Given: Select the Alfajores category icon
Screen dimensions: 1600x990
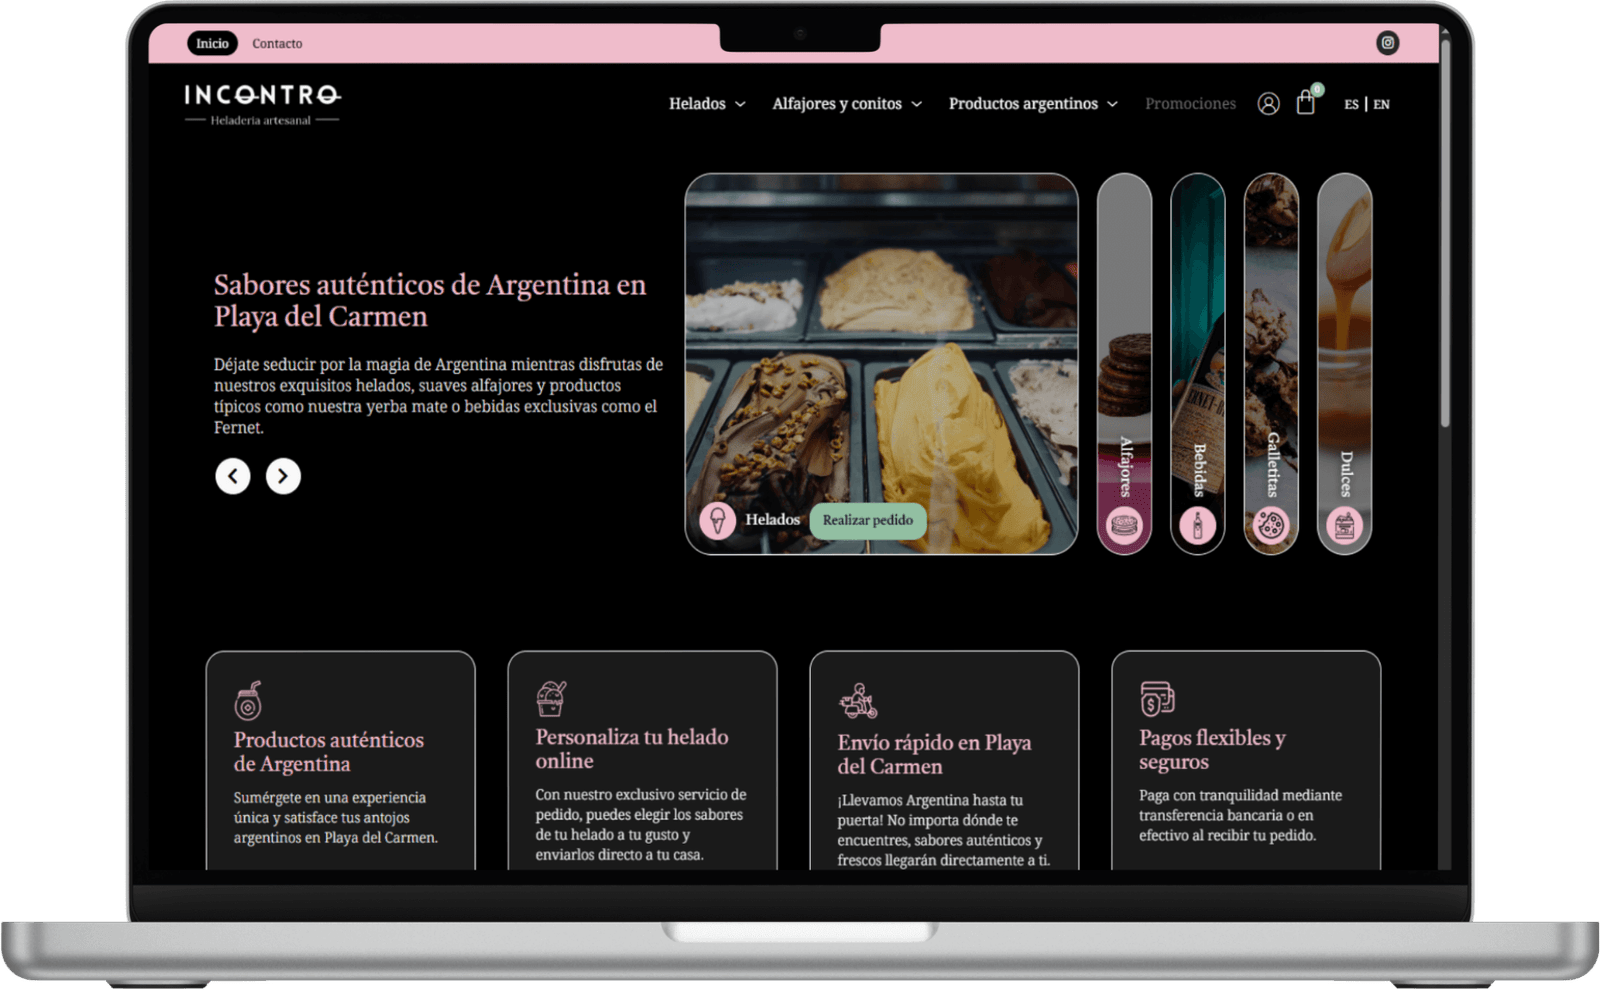Looking at the screenshot, I should click(x=1124, y=525).
